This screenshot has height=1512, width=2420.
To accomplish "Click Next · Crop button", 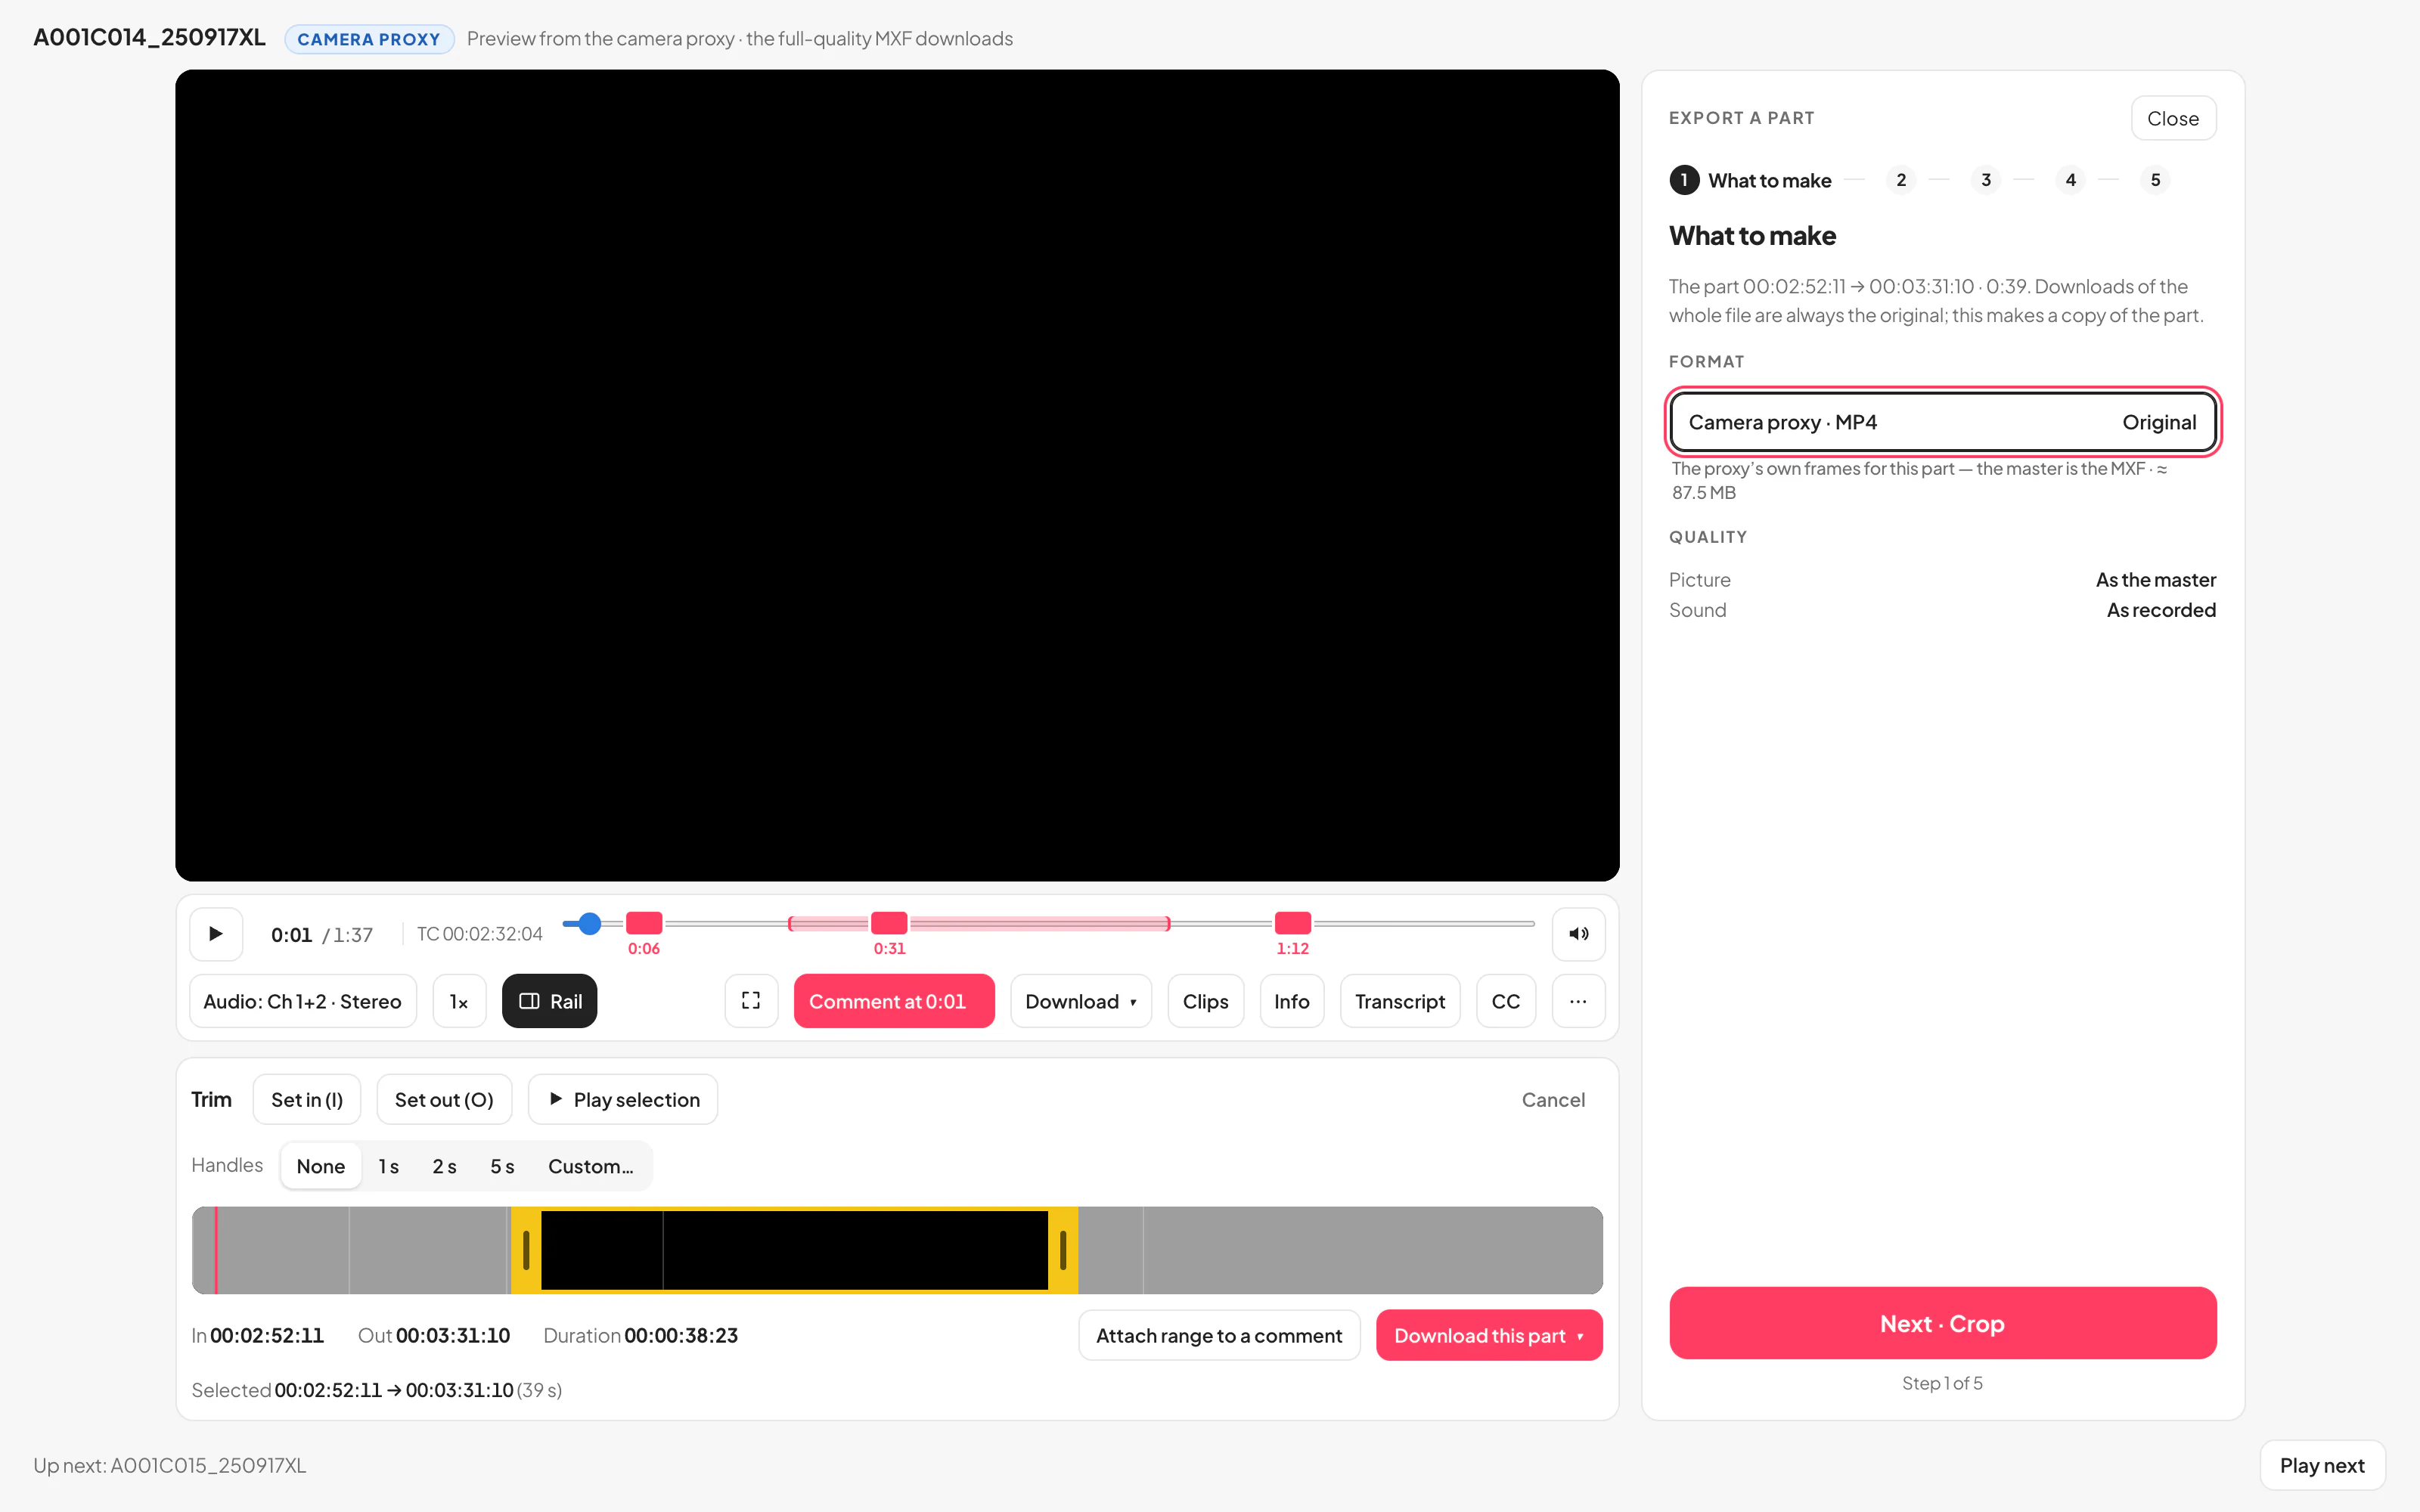I will click(1942, 1323).
